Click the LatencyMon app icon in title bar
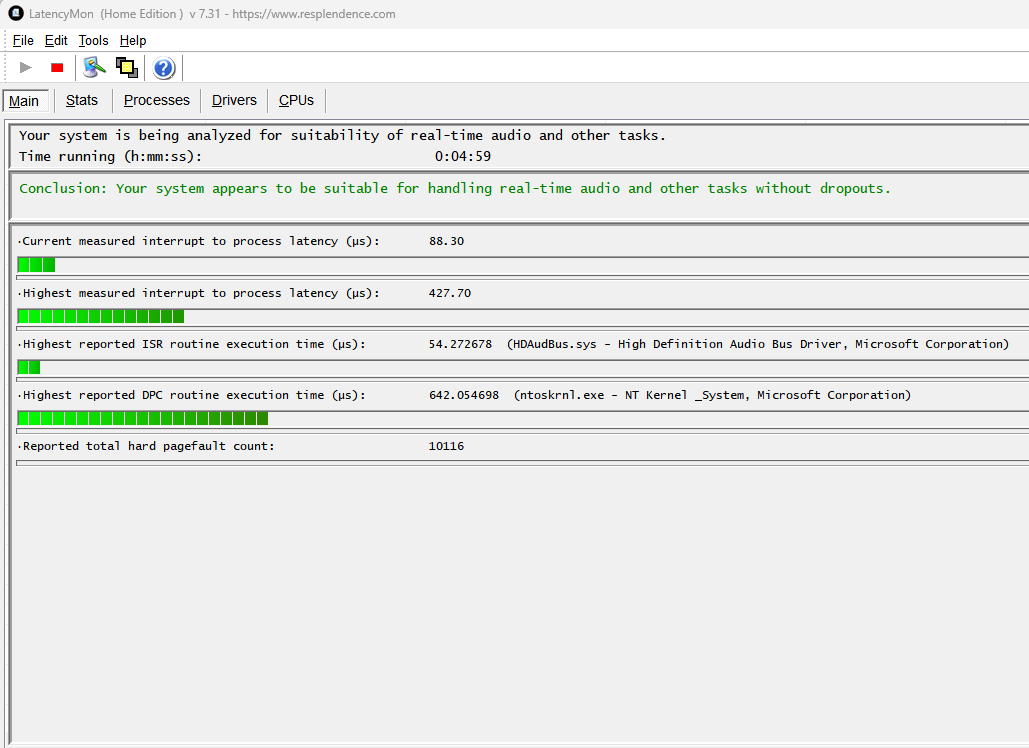This screenshot has height=748, width=1029. pos(16,14)
